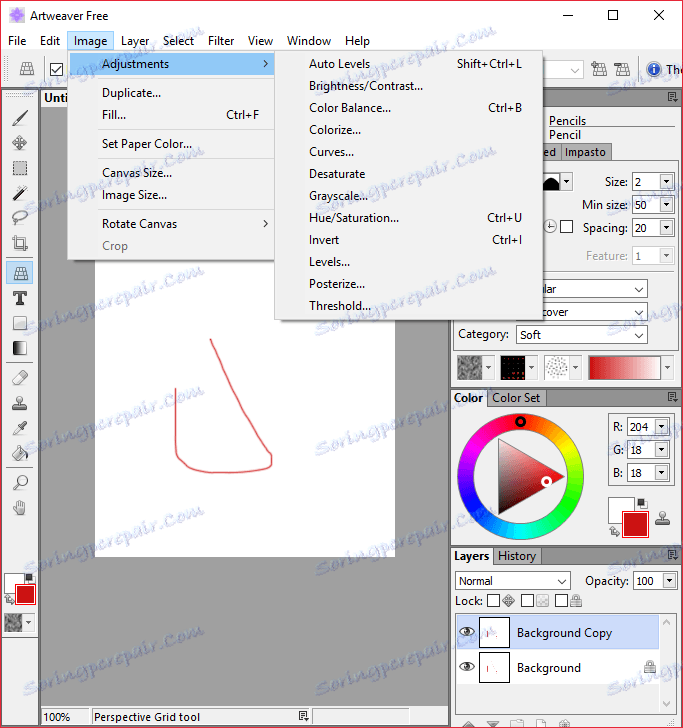Viewport: 683px width, 728px height.
Task: Toggle the options bar checkbox
Action: [x=56, y=70]
